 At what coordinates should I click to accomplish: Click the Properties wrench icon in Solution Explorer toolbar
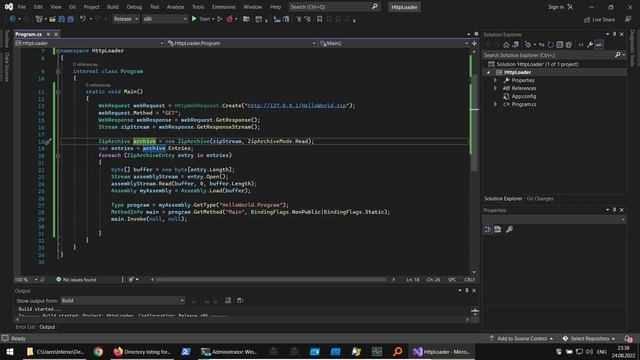pyautogui.click(x=590, y=45)
